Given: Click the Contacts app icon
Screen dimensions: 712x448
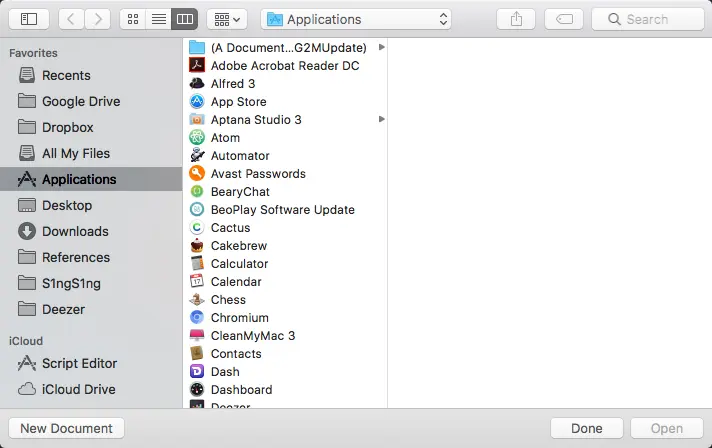Looking at the screenshot, I should point(197,354).
